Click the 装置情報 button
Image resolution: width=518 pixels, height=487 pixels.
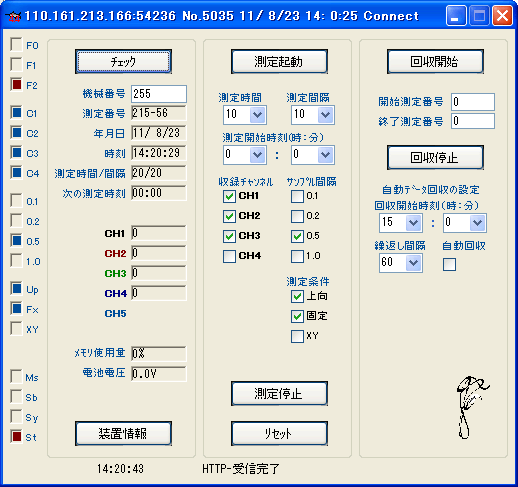[x=123, y=434]
